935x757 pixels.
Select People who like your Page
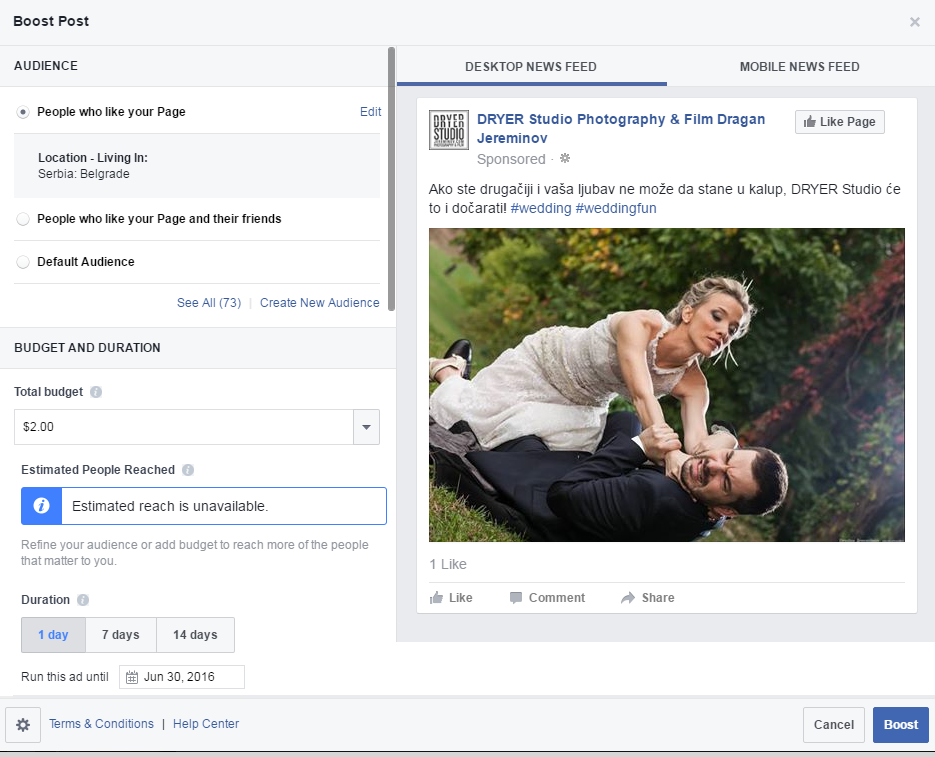coord(23,112)
